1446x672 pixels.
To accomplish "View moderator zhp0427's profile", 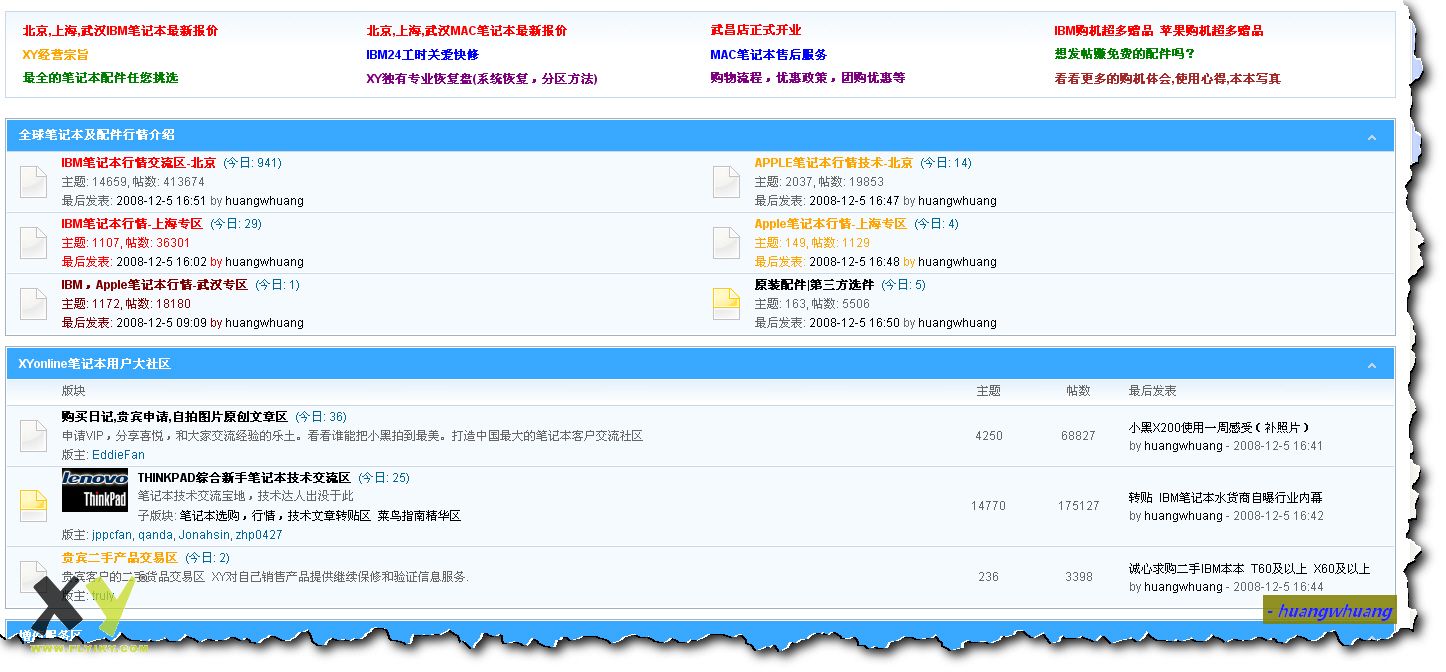I will click(x=258, y=535).
